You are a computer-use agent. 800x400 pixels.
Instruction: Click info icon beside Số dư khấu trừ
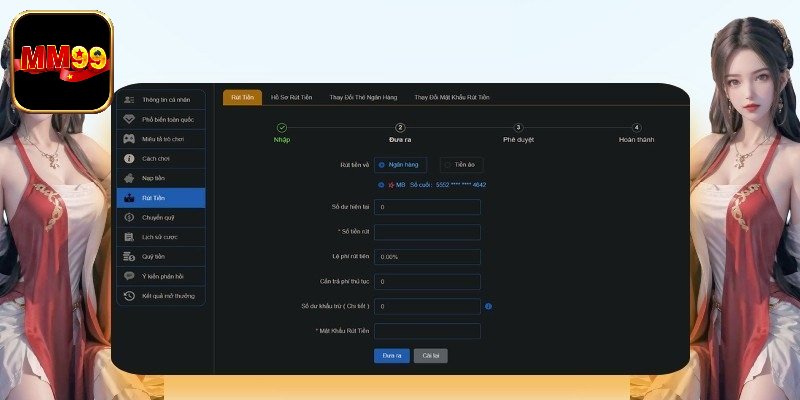click(x=488, y=307)
